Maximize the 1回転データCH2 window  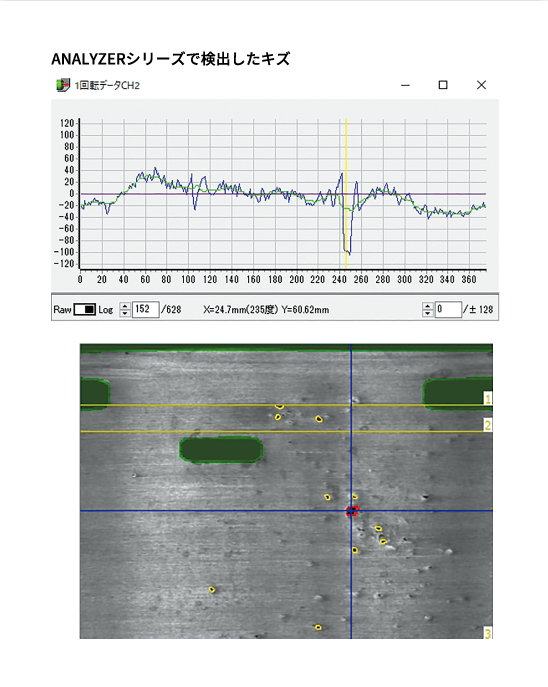tap(443, 85)
